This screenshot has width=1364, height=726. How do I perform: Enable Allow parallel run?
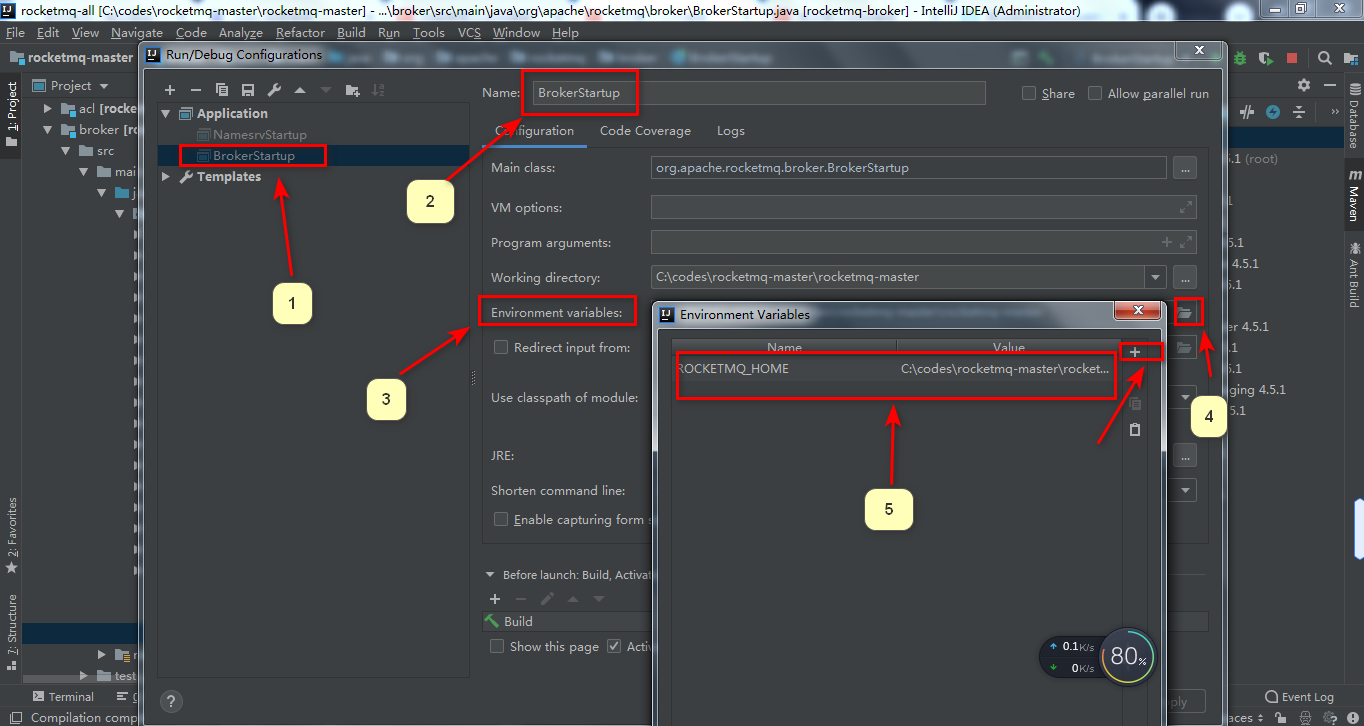tap(1095, 93)
